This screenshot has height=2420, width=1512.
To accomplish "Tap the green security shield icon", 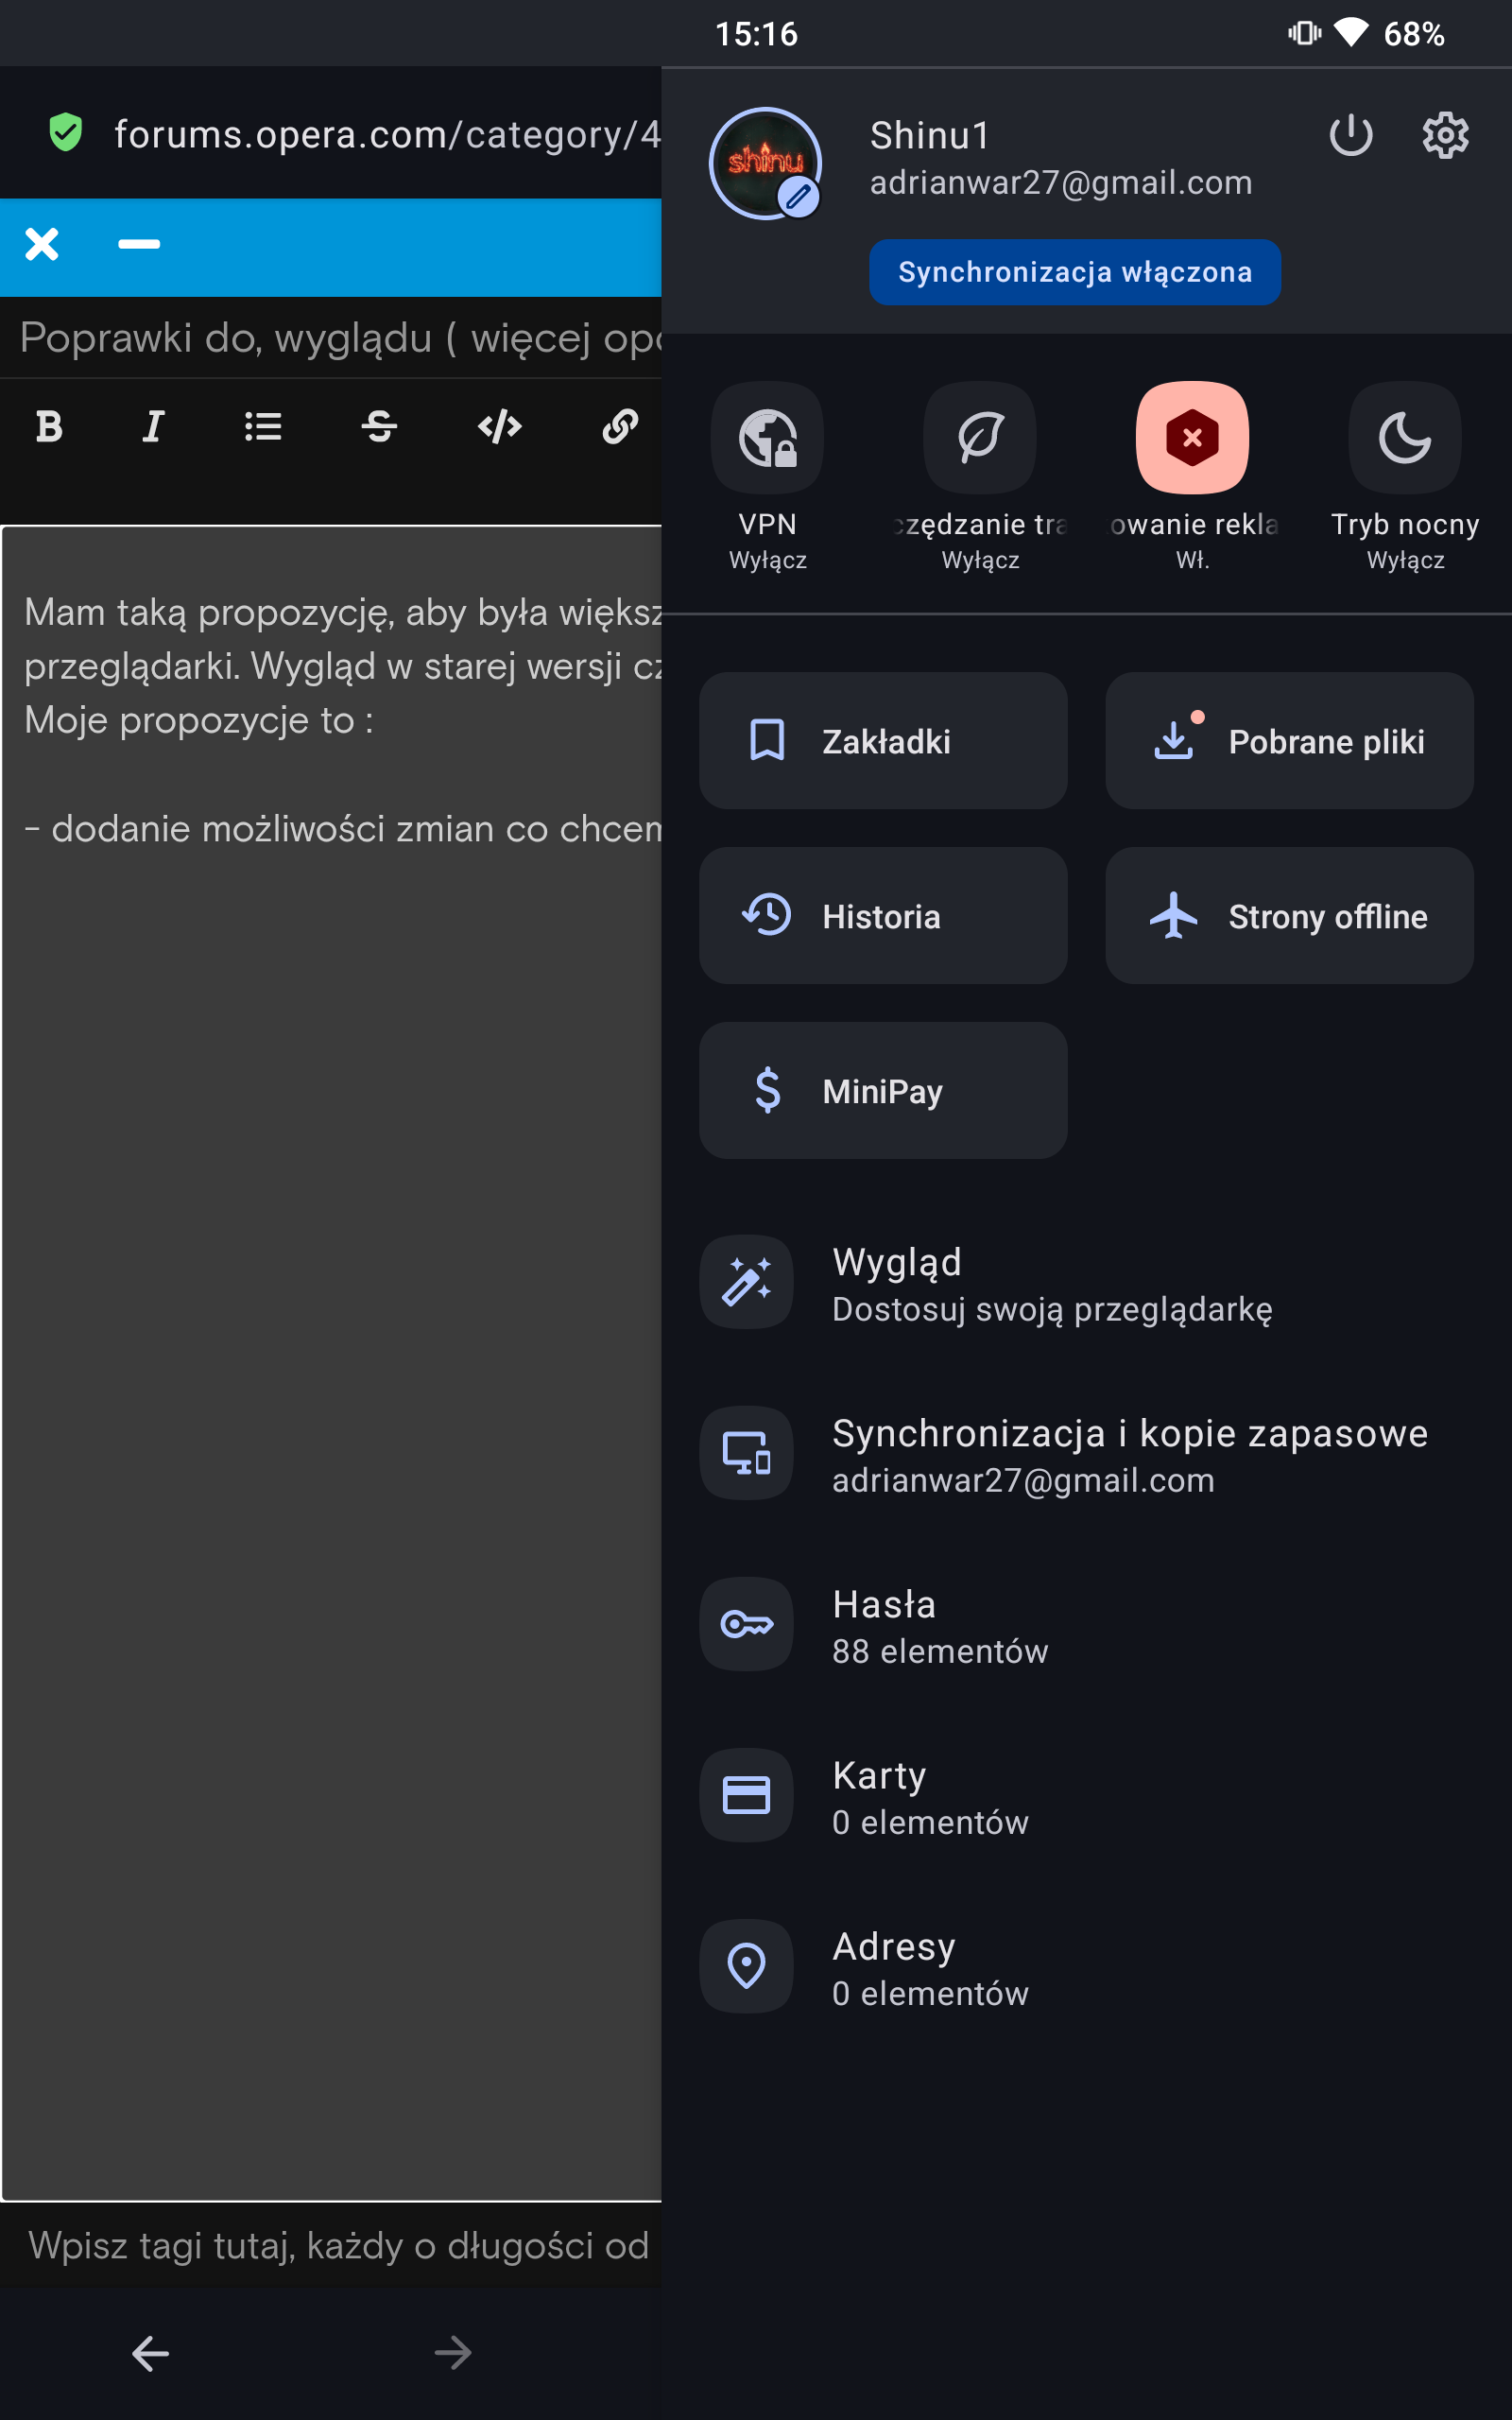I will pos(66,133).
